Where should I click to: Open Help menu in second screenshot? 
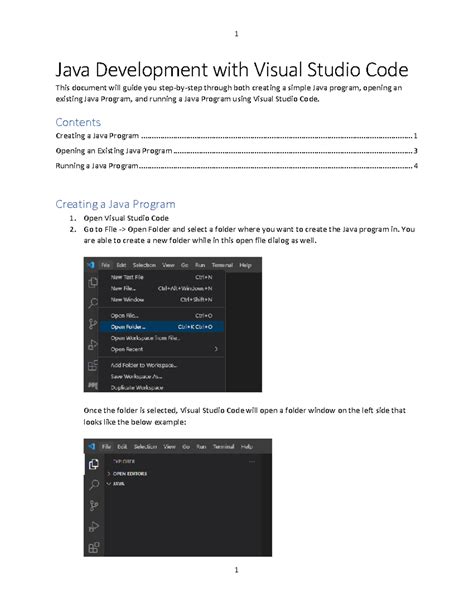[x=246, y=446]
